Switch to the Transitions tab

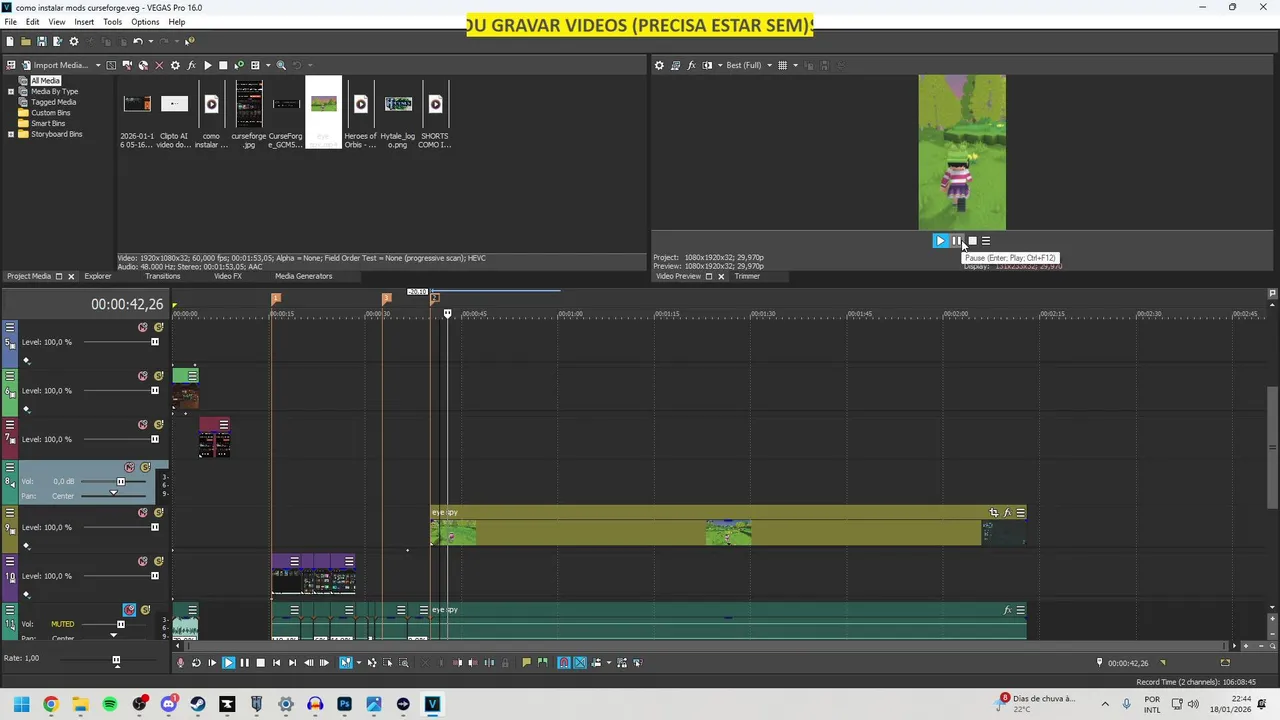point(162,276)
